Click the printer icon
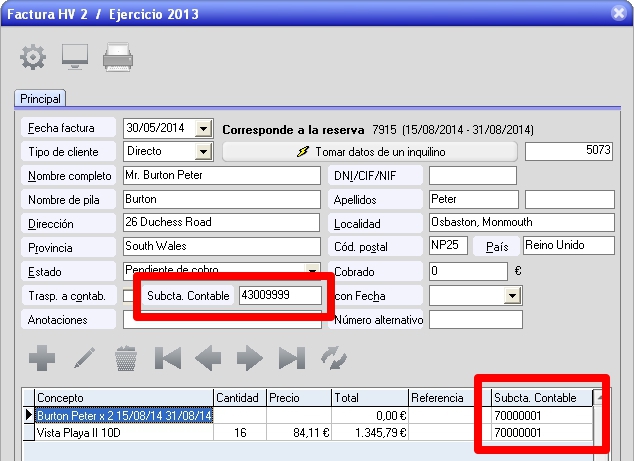 [118, 57]
